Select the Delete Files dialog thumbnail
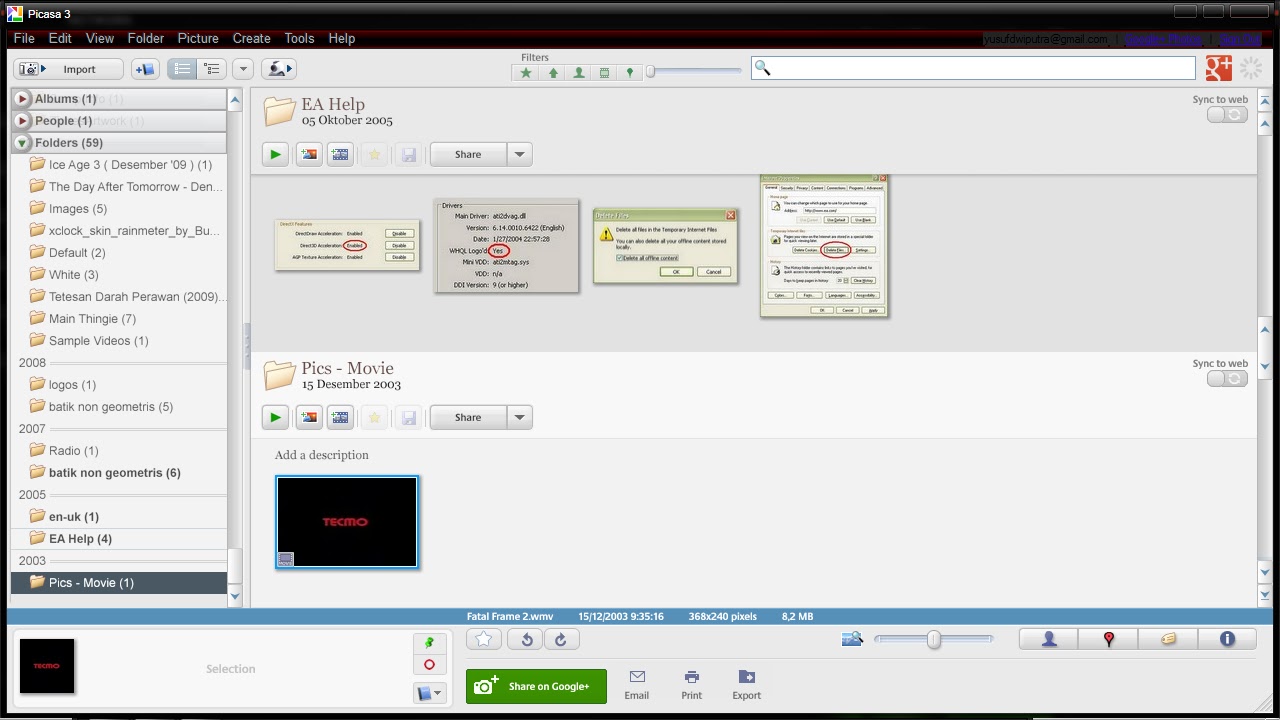This screenshot has height=720, width=1280. pyautogui.click(x=665, y=246)
